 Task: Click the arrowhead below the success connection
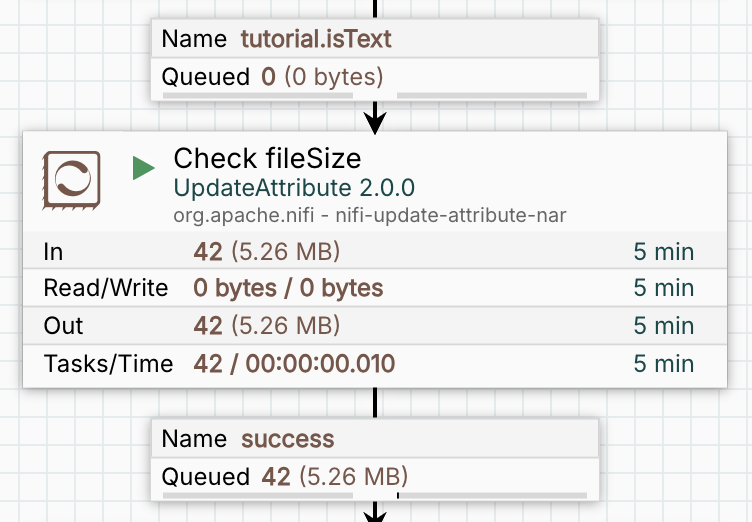[375, 513]
